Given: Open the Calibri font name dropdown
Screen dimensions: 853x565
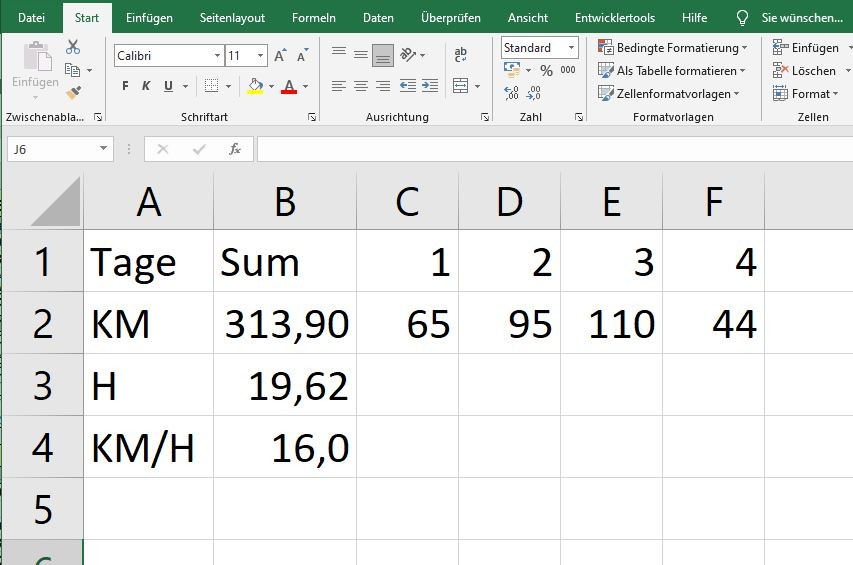Looking at the screenshot, I should pos(217,56).
